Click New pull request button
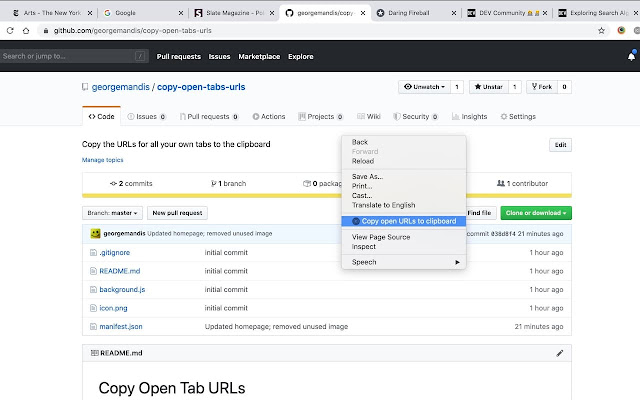 (177, 213)
